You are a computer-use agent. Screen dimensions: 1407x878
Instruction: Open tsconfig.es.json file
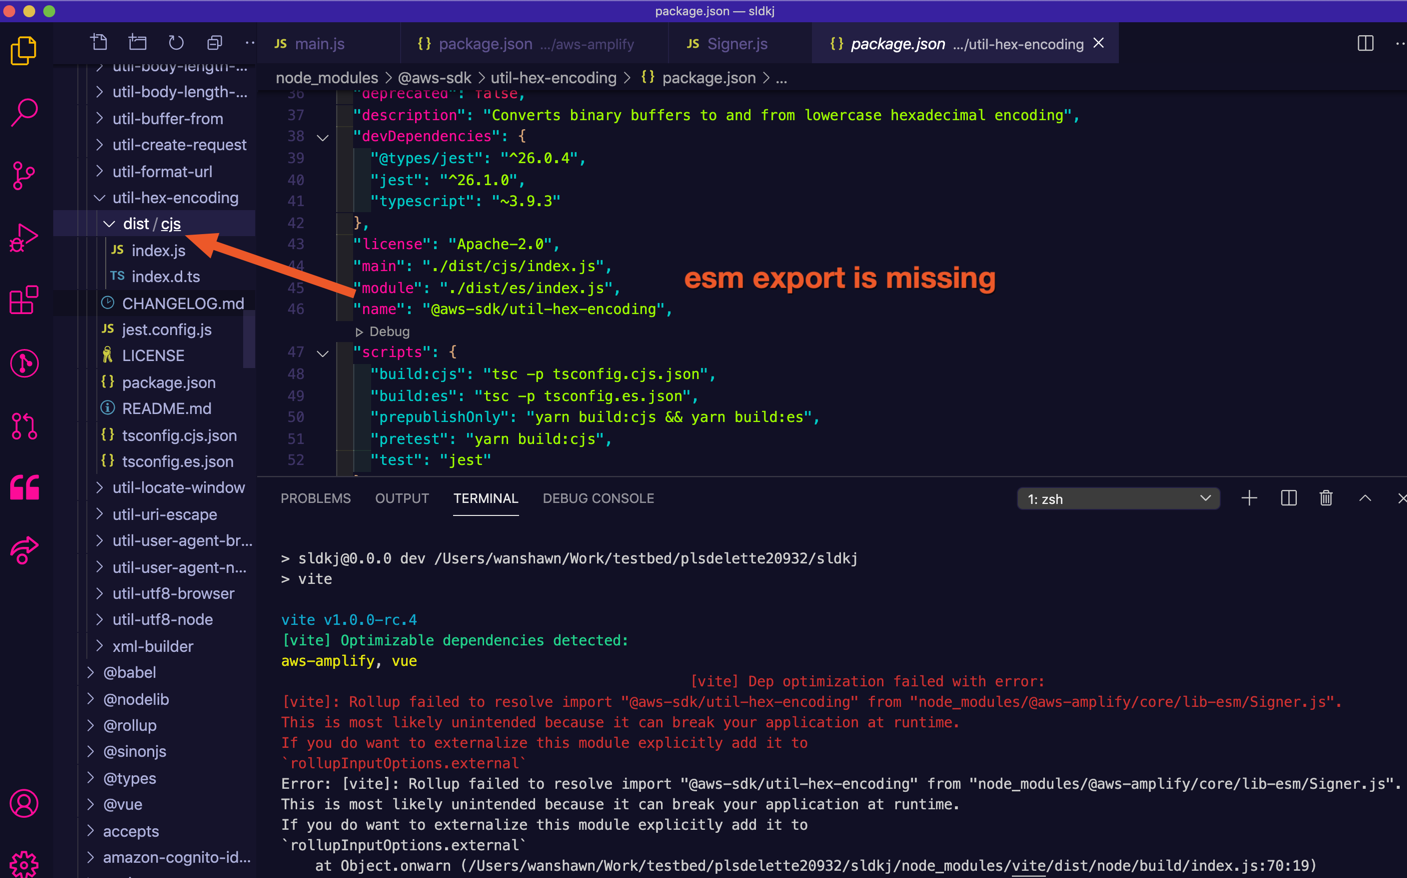point(155,461)
